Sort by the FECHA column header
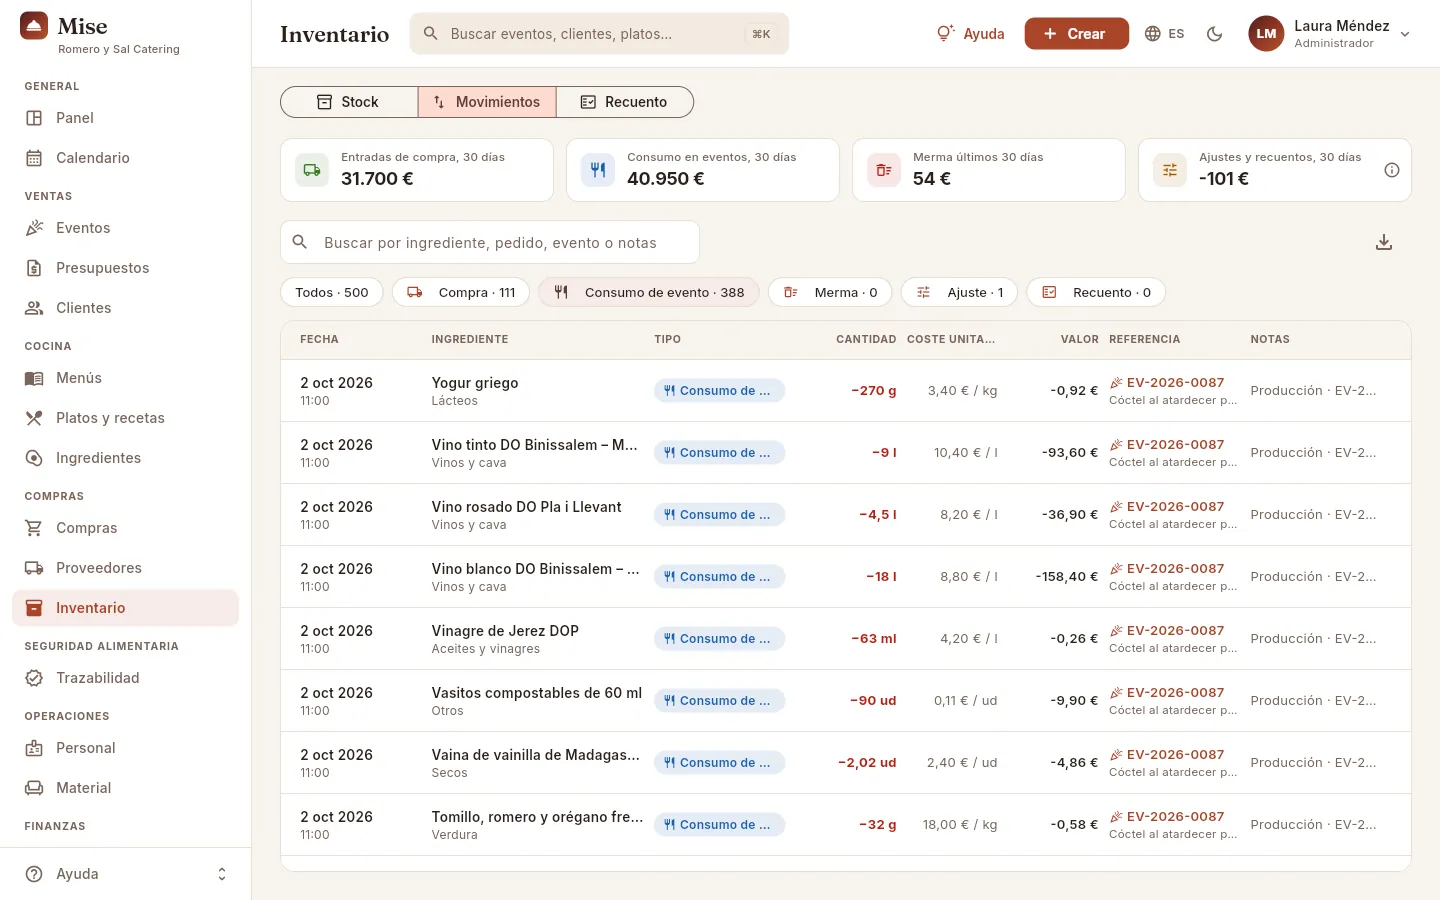The image size is (1440, 900). click(x=319, y=339)
